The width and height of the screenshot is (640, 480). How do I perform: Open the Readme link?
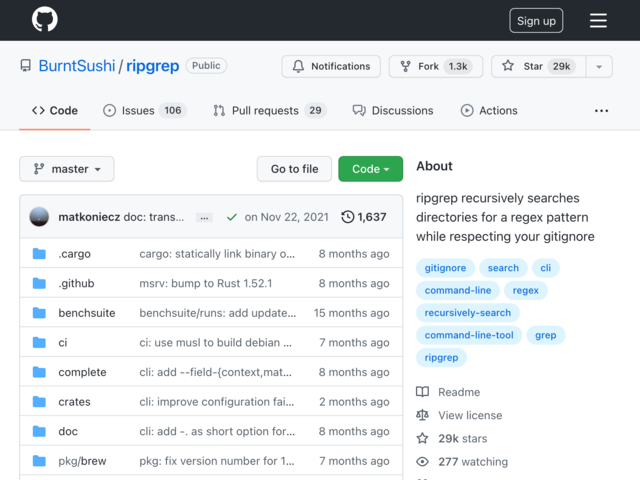pos(448,392)
